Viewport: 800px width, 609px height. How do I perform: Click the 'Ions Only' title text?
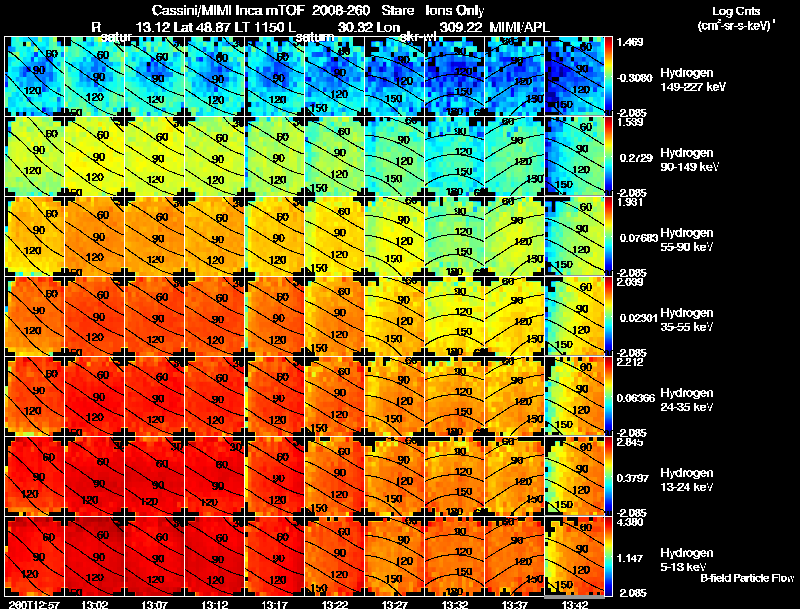[455, 11]
